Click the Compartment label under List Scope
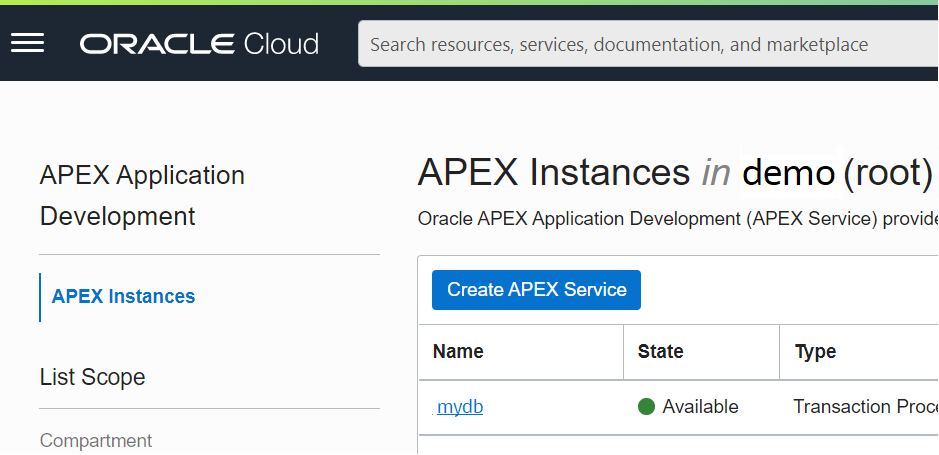The width and height of the screenshot is (939, 455). tap(96, 440)
